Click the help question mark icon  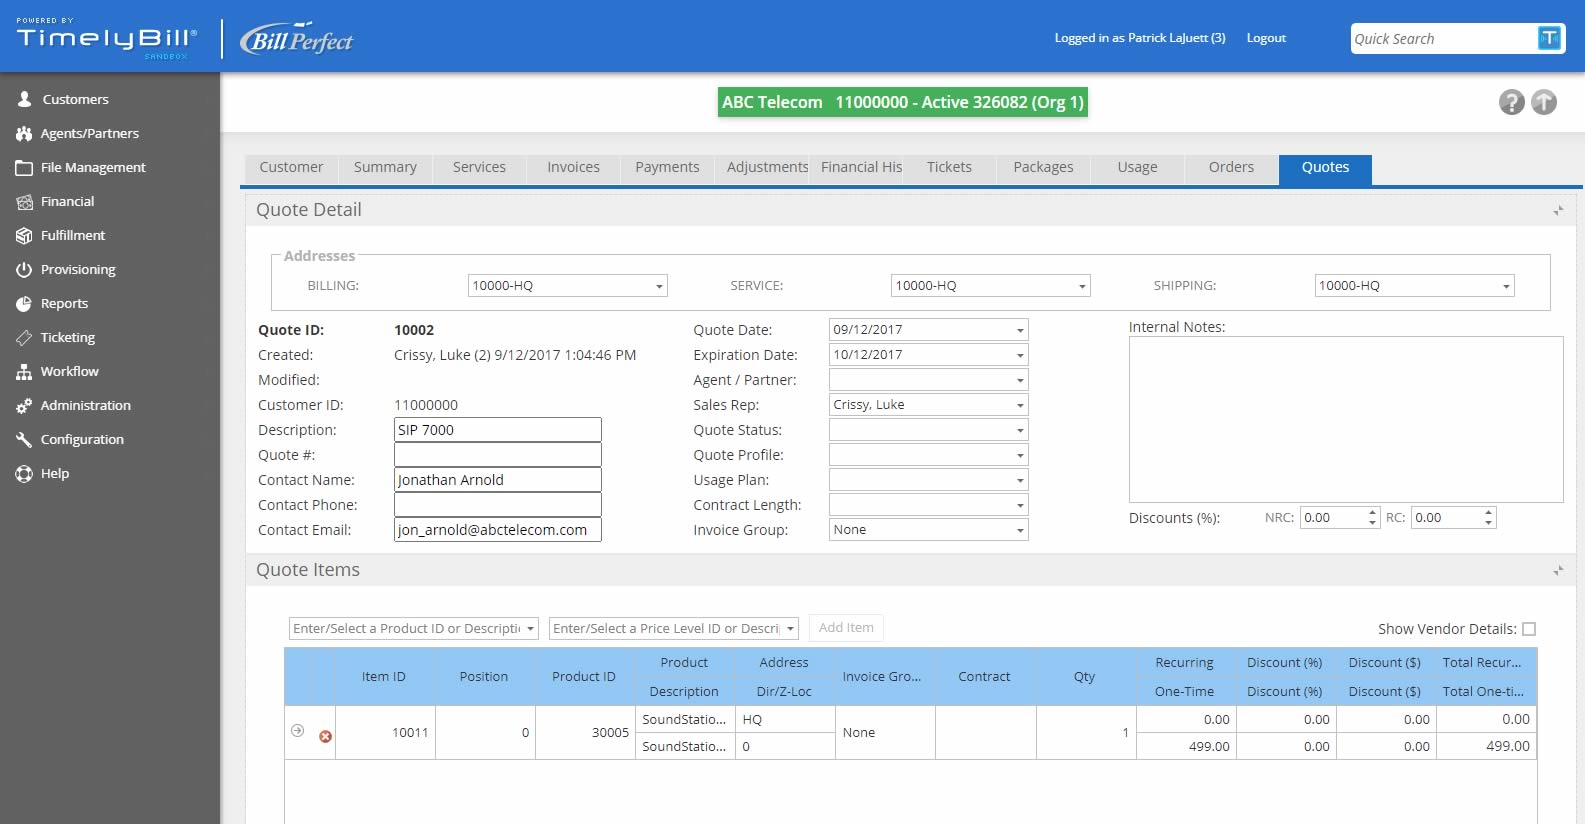pos(1511,102)
